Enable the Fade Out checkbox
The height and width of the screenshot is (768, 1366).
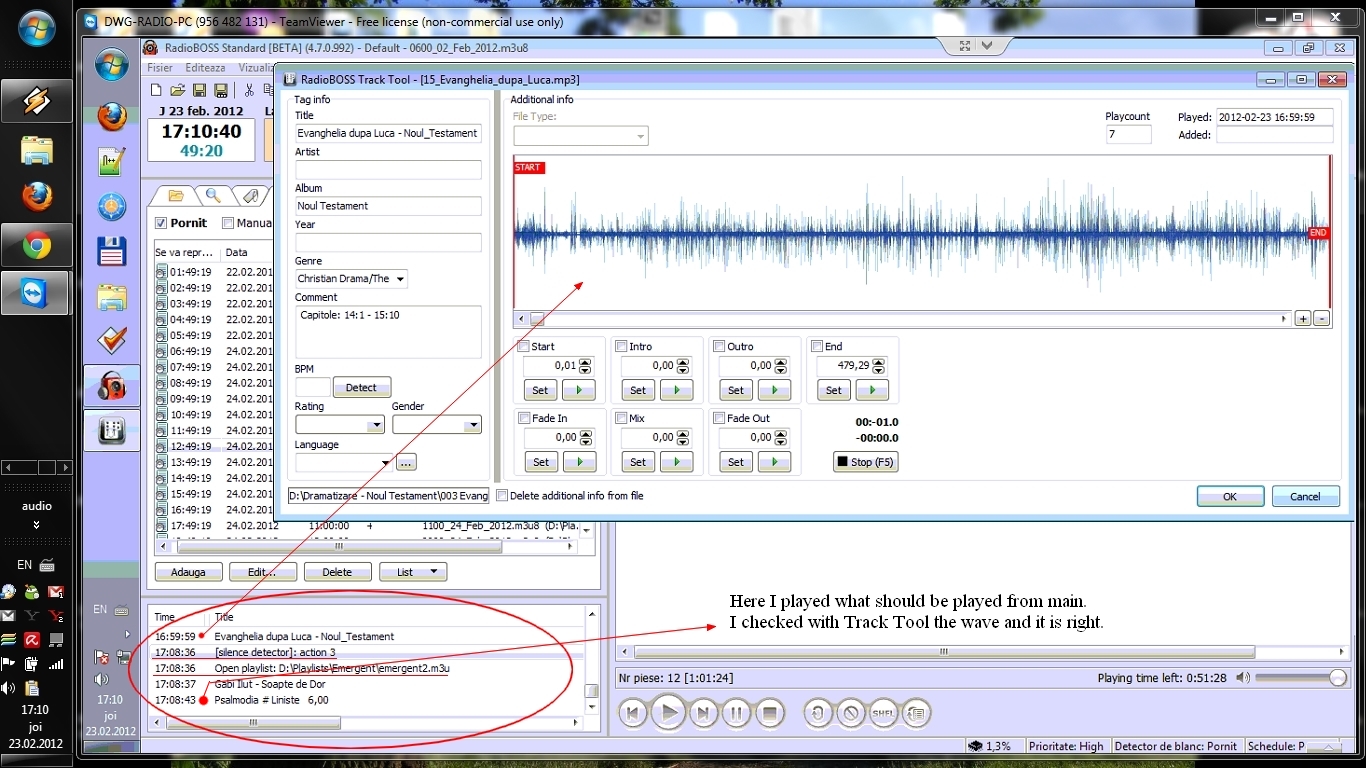(x=719, y=418)
